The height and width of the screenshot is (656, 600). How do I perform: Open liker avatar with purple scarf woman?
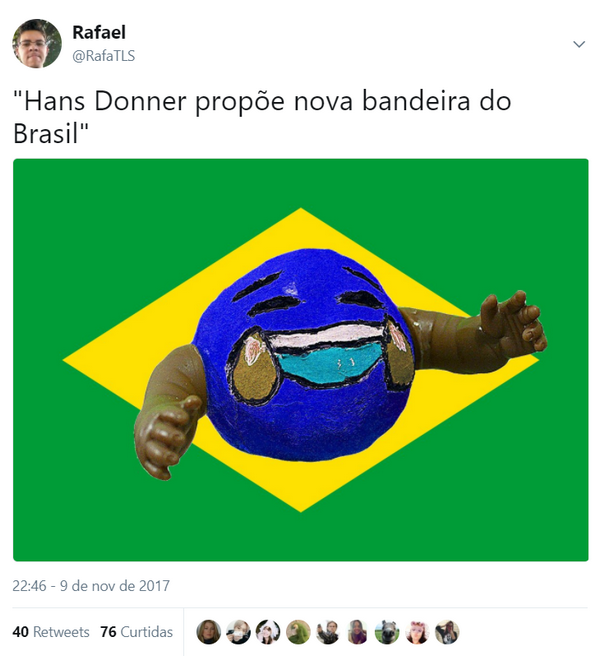tap(357, 632)
